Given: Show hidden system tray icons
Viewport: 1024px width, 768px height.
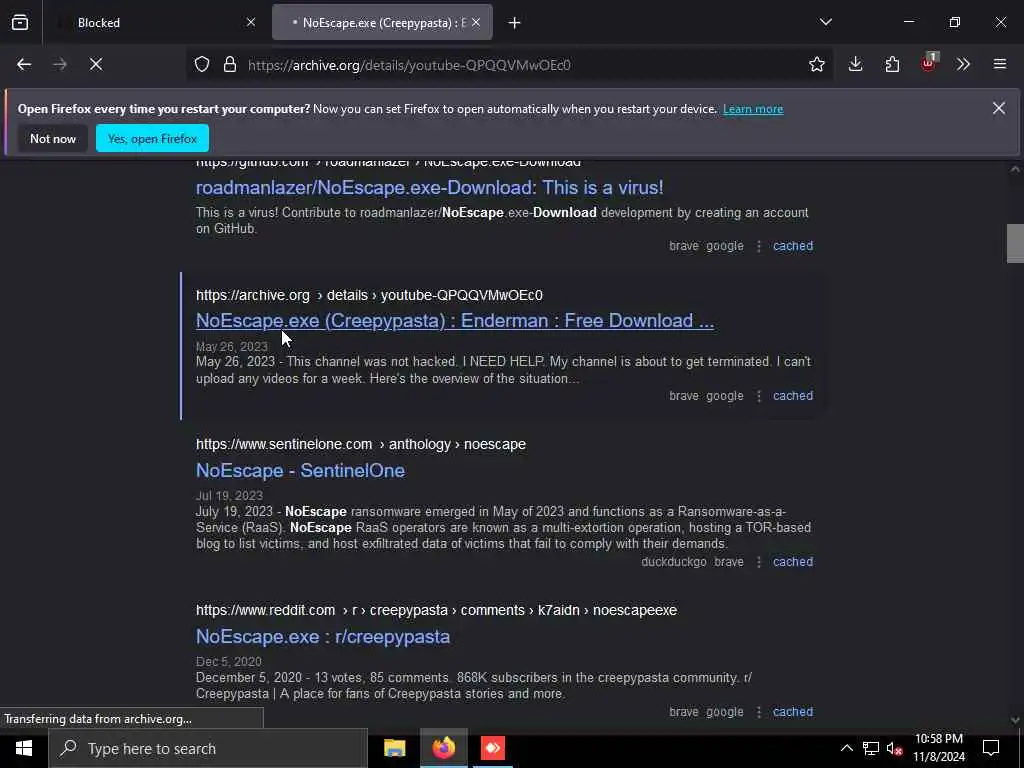Looking at the screenshot, I should (x=846, y=748).
